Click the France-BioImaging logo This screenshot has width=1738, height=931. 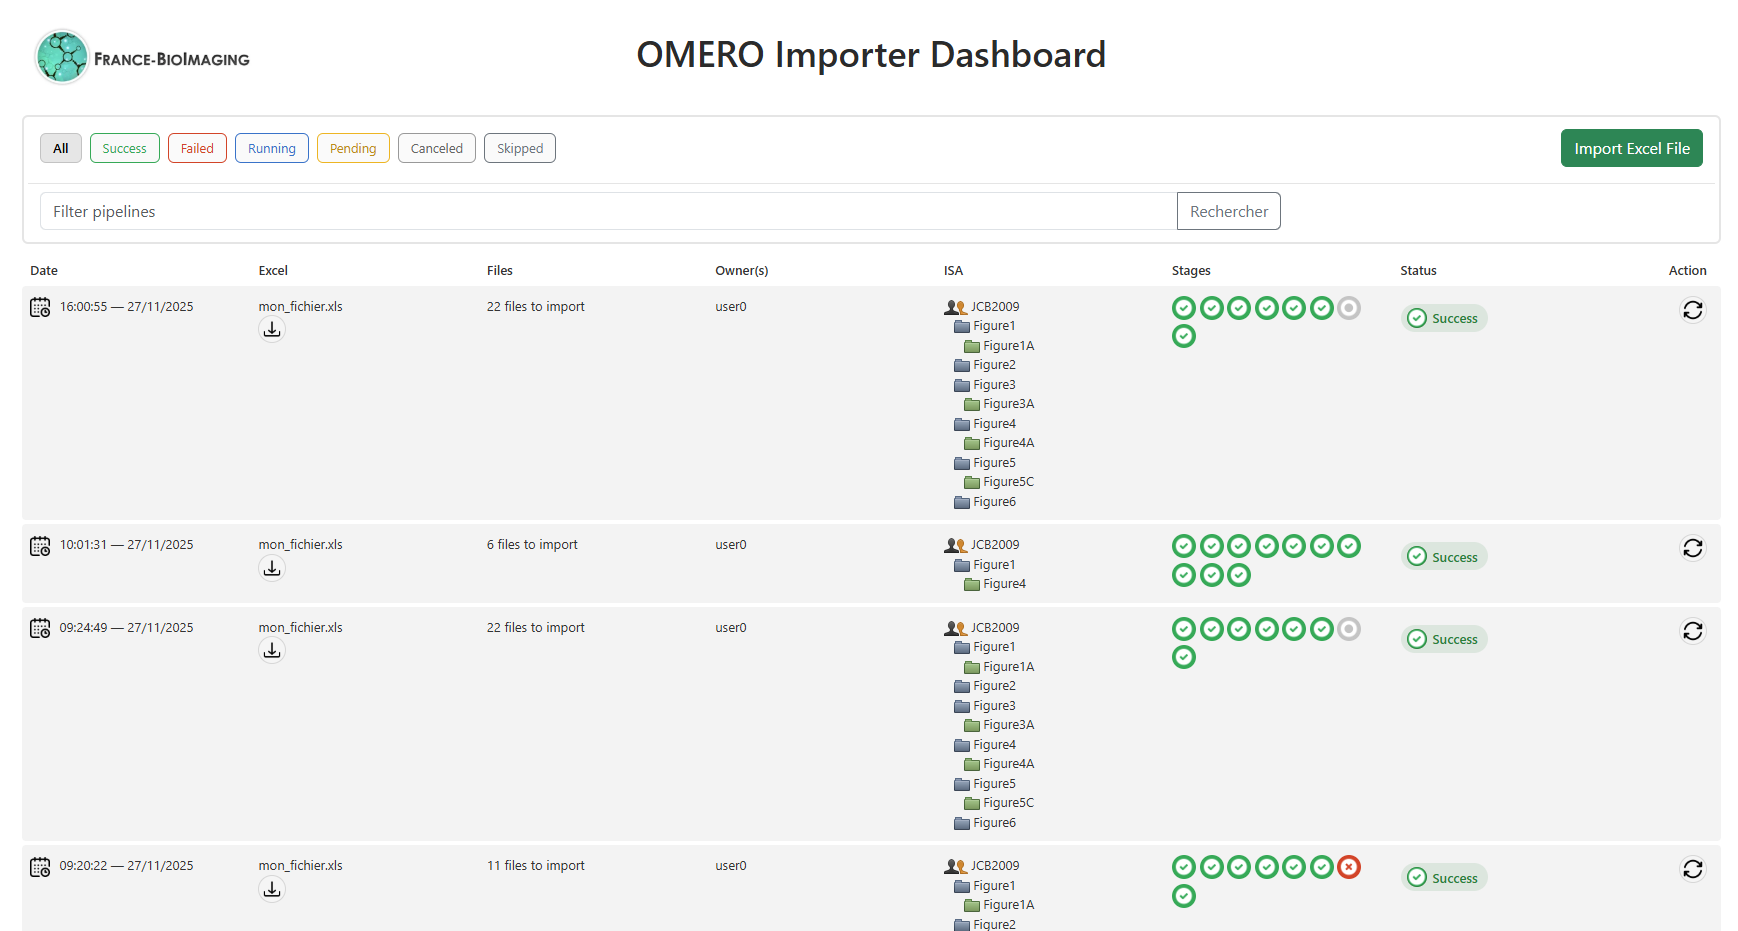pyautogui.click(x=61, y=55)
